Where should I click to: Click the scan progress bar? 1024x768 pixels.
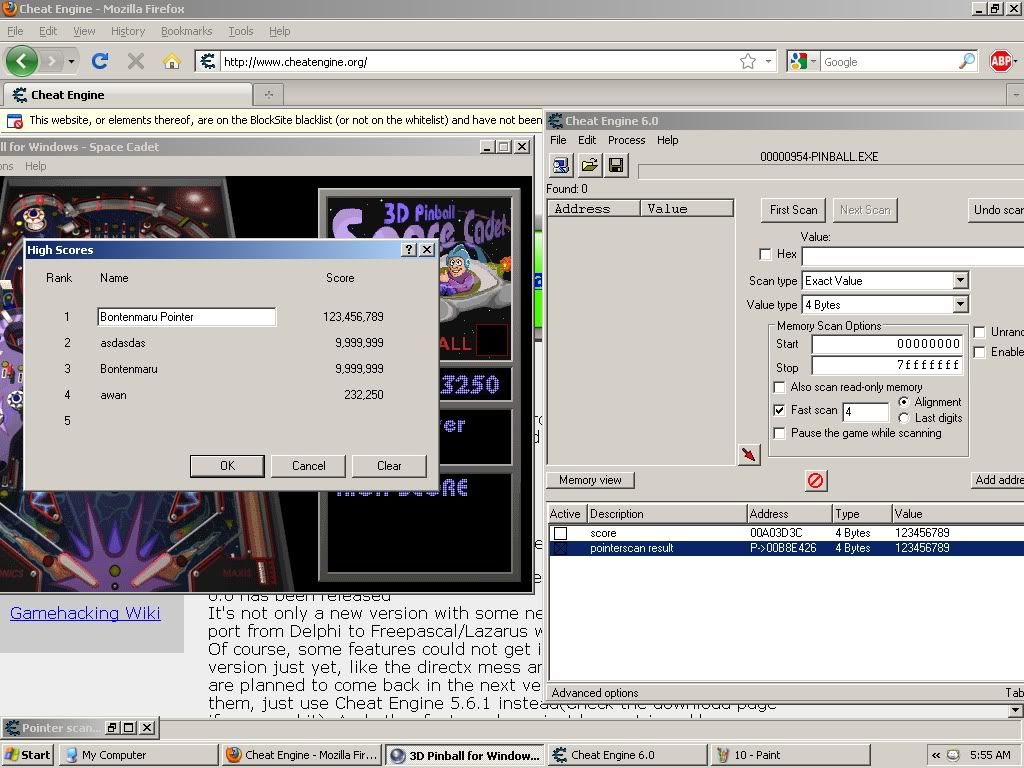click(x=831, y=172)
